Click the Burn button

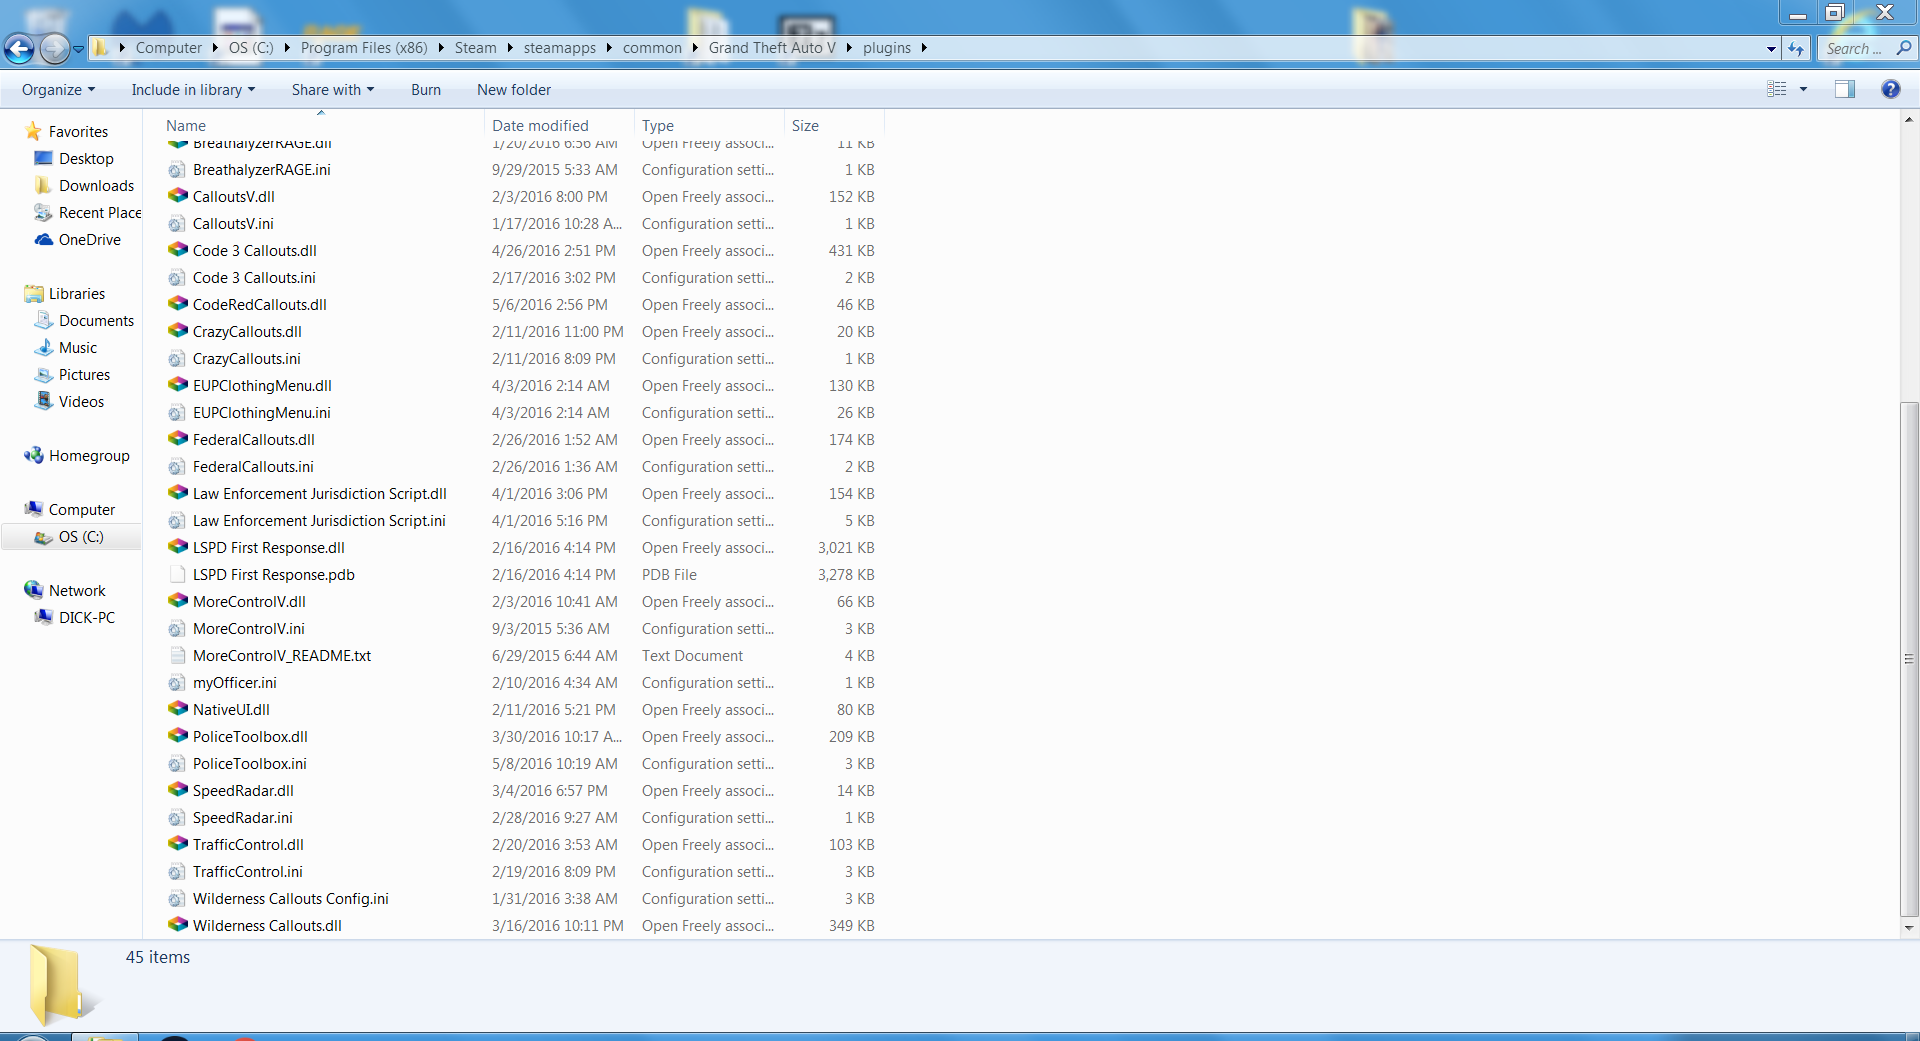[426, 90]
